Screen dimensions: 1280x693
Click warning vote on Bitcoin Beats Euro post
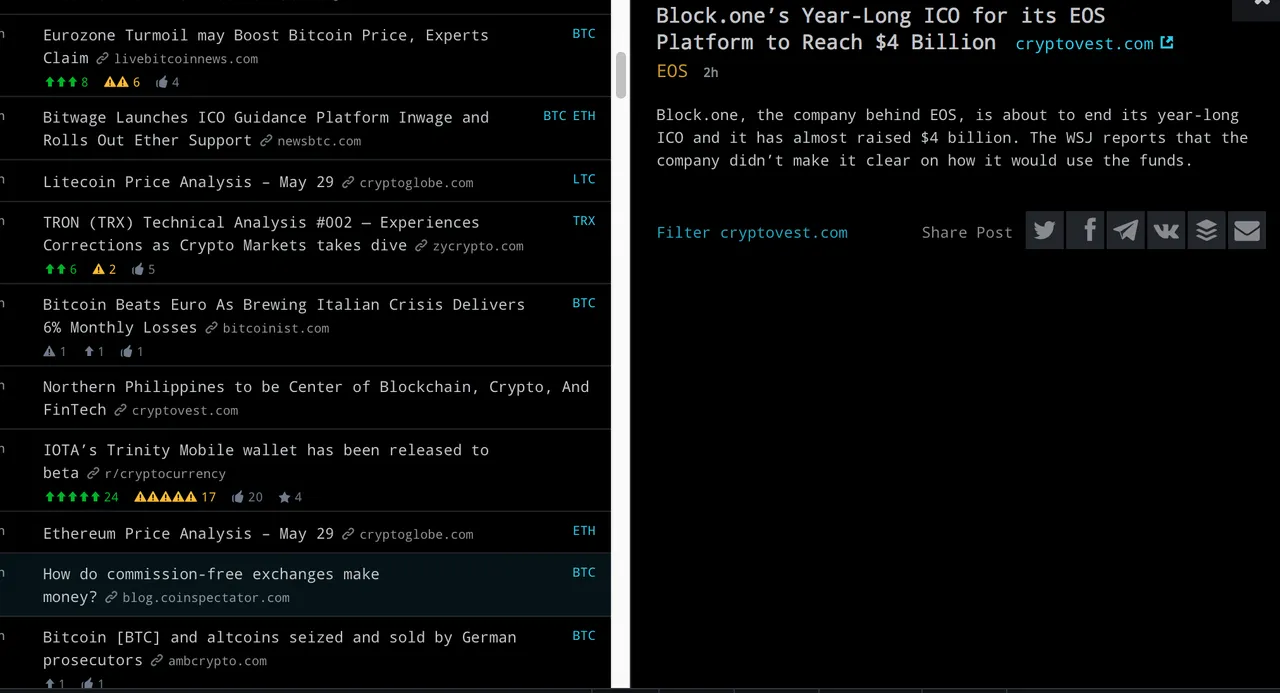click(x=55, y=351)
